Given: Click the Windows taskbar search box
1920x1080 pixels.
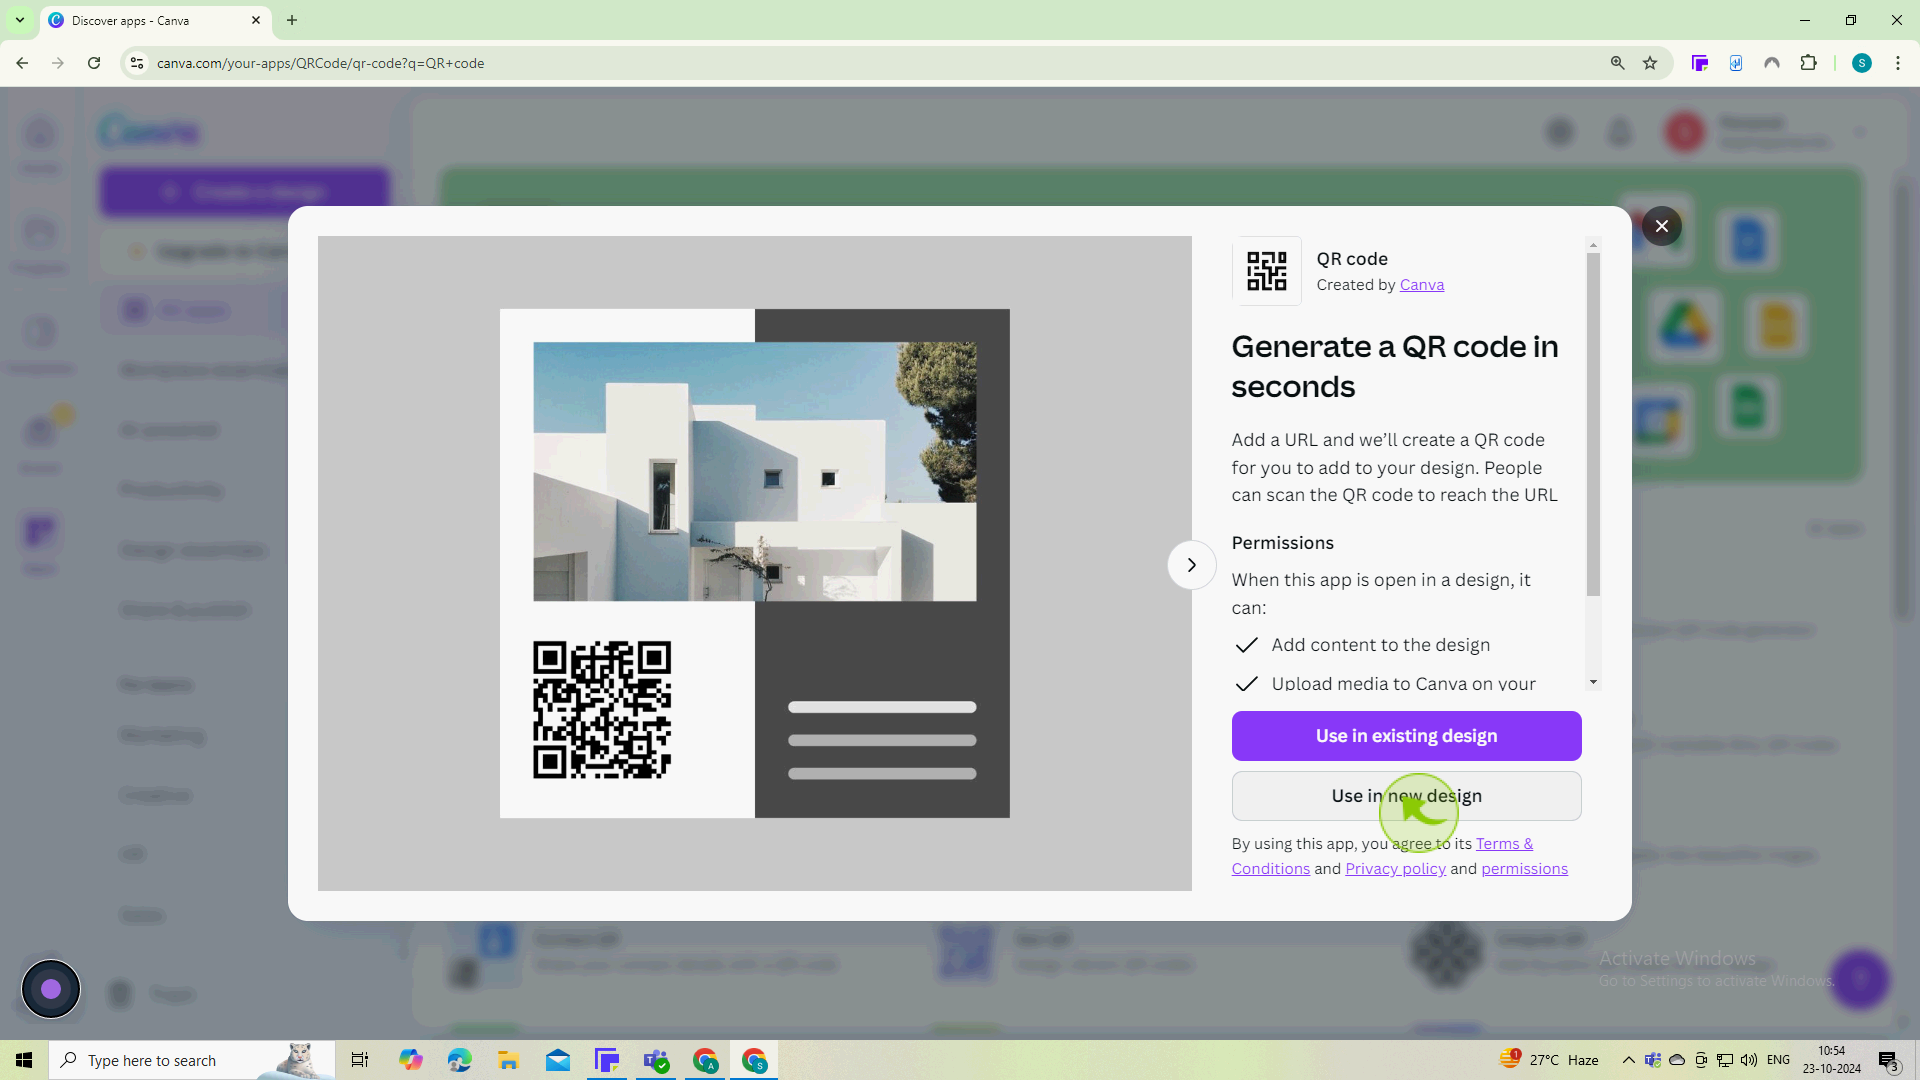Looking at the screenshot, I should pos(190,1060).
